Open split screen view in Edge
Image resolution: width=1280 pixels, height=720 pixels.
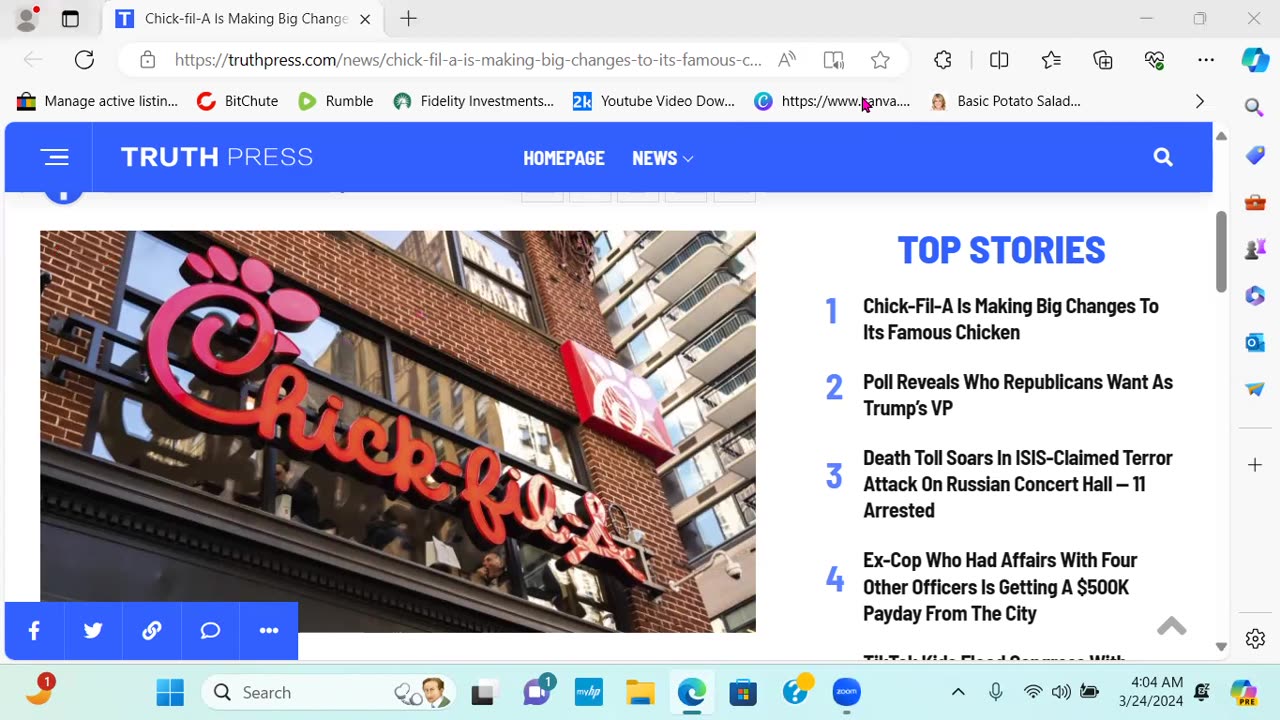click(x=999, y=60)
